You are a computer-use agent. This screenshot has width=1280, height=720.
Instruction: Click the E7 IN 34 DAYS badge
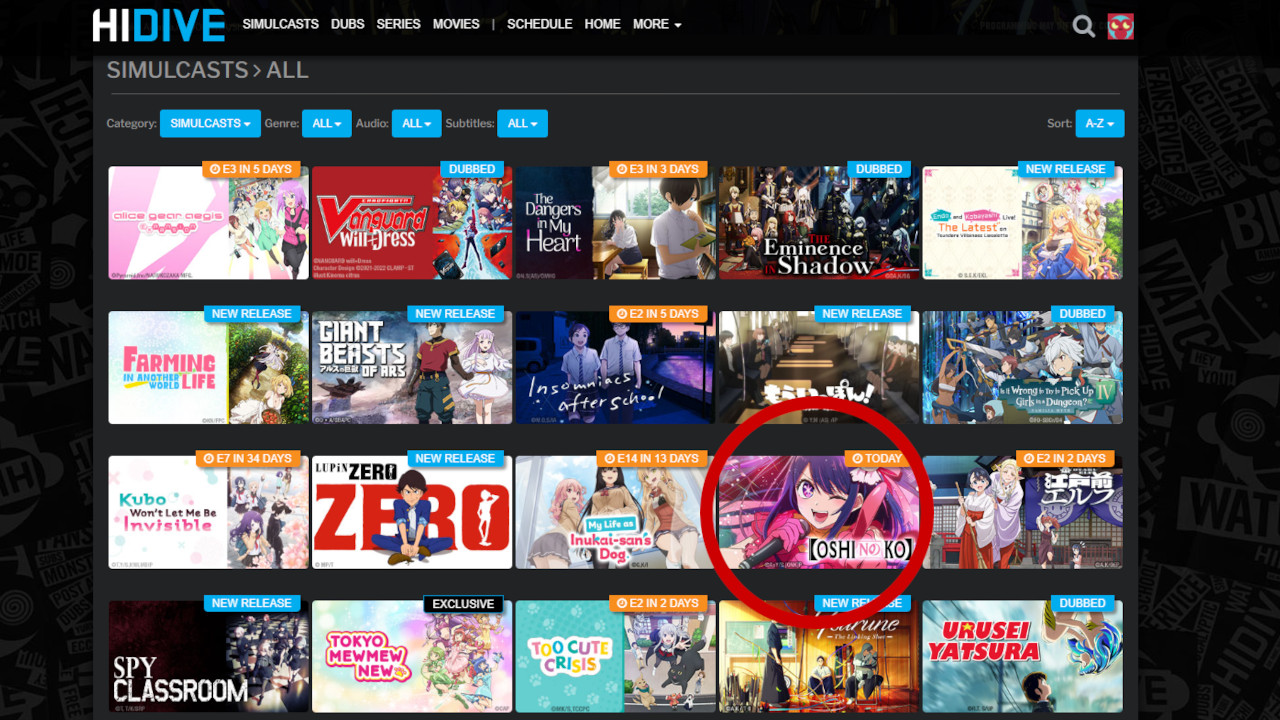coord(247,458)
